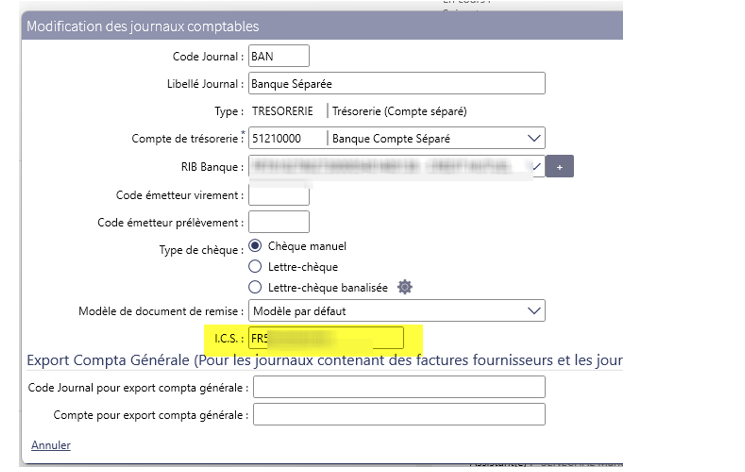
Task: Click the Compte de trésorerie code field 51210000
Action: [285, 138]
